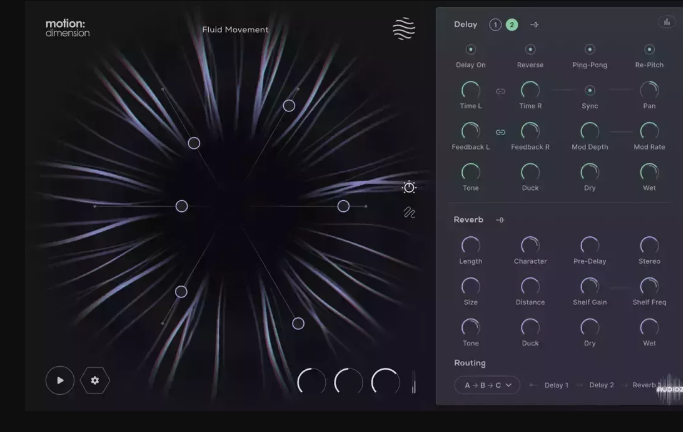Click the delay Pan knob
683x432 pixels.
coord(649,90)
